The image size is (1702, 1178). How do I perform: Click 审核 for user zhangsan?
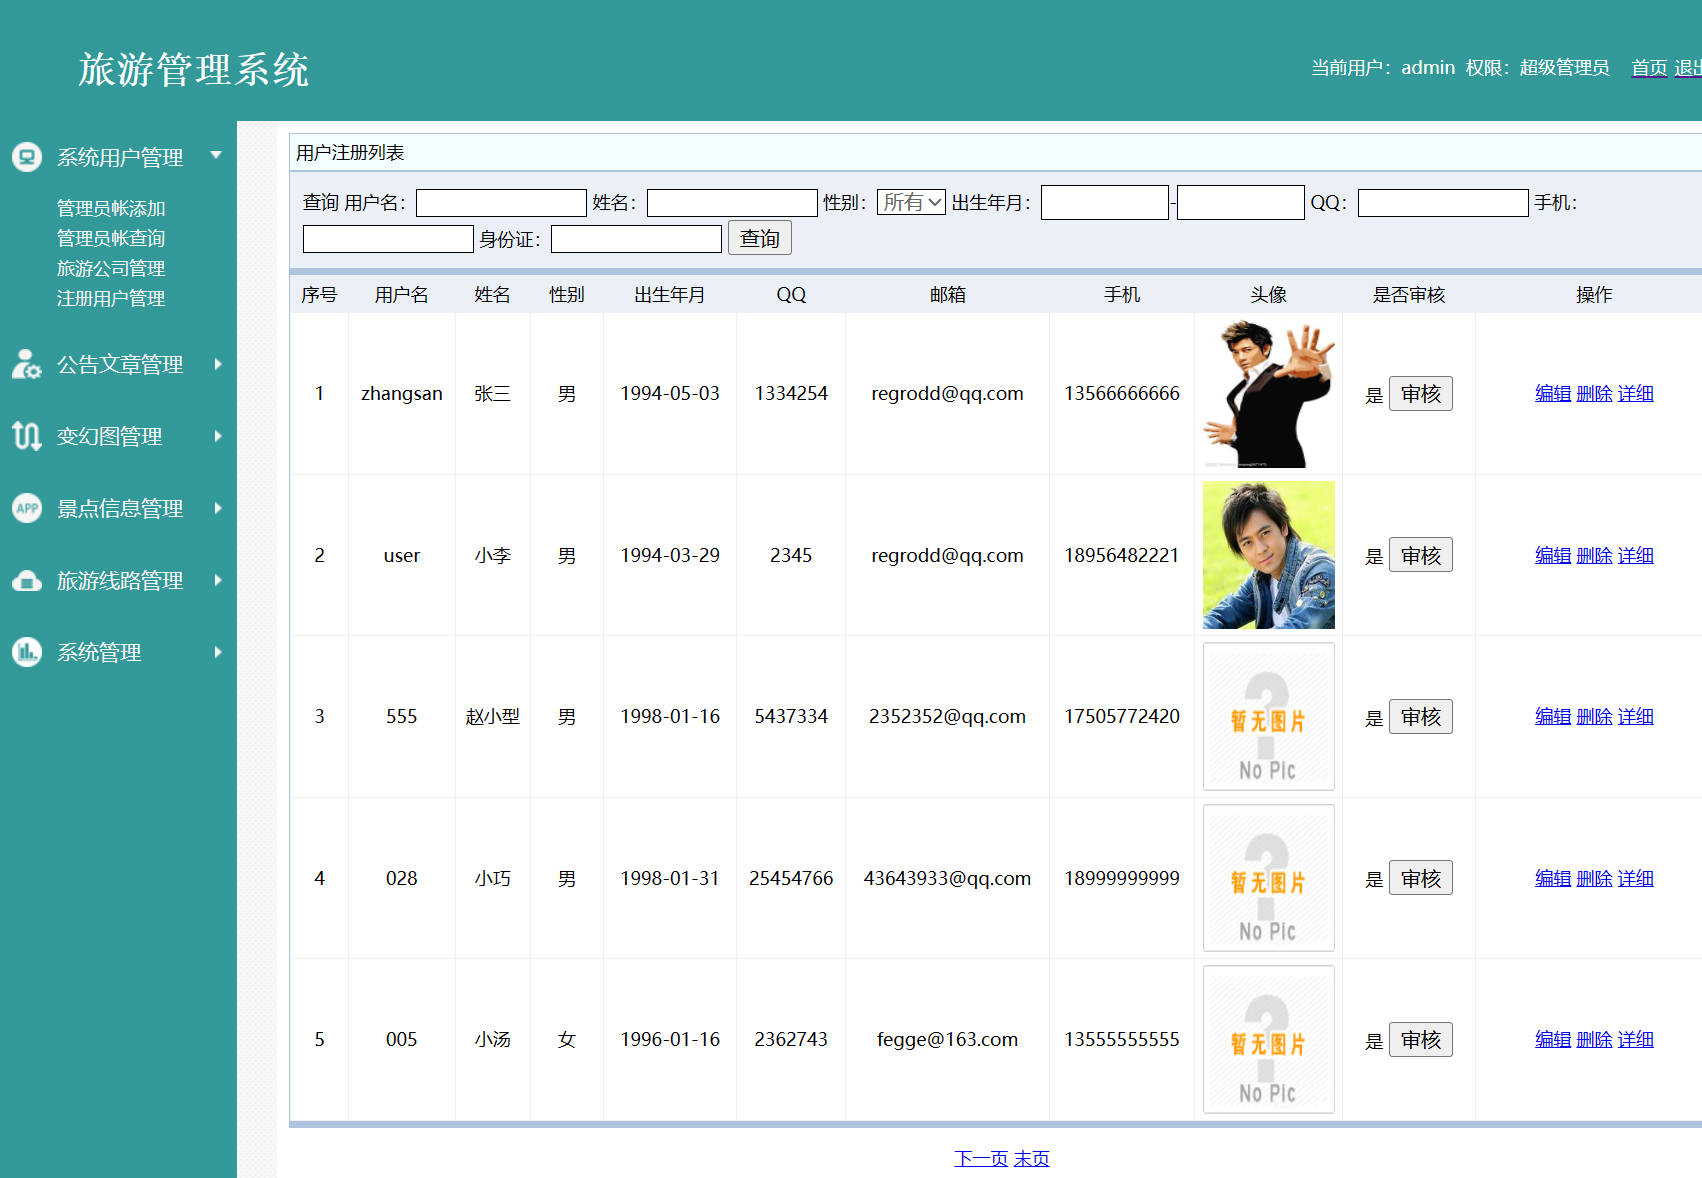1420,393
